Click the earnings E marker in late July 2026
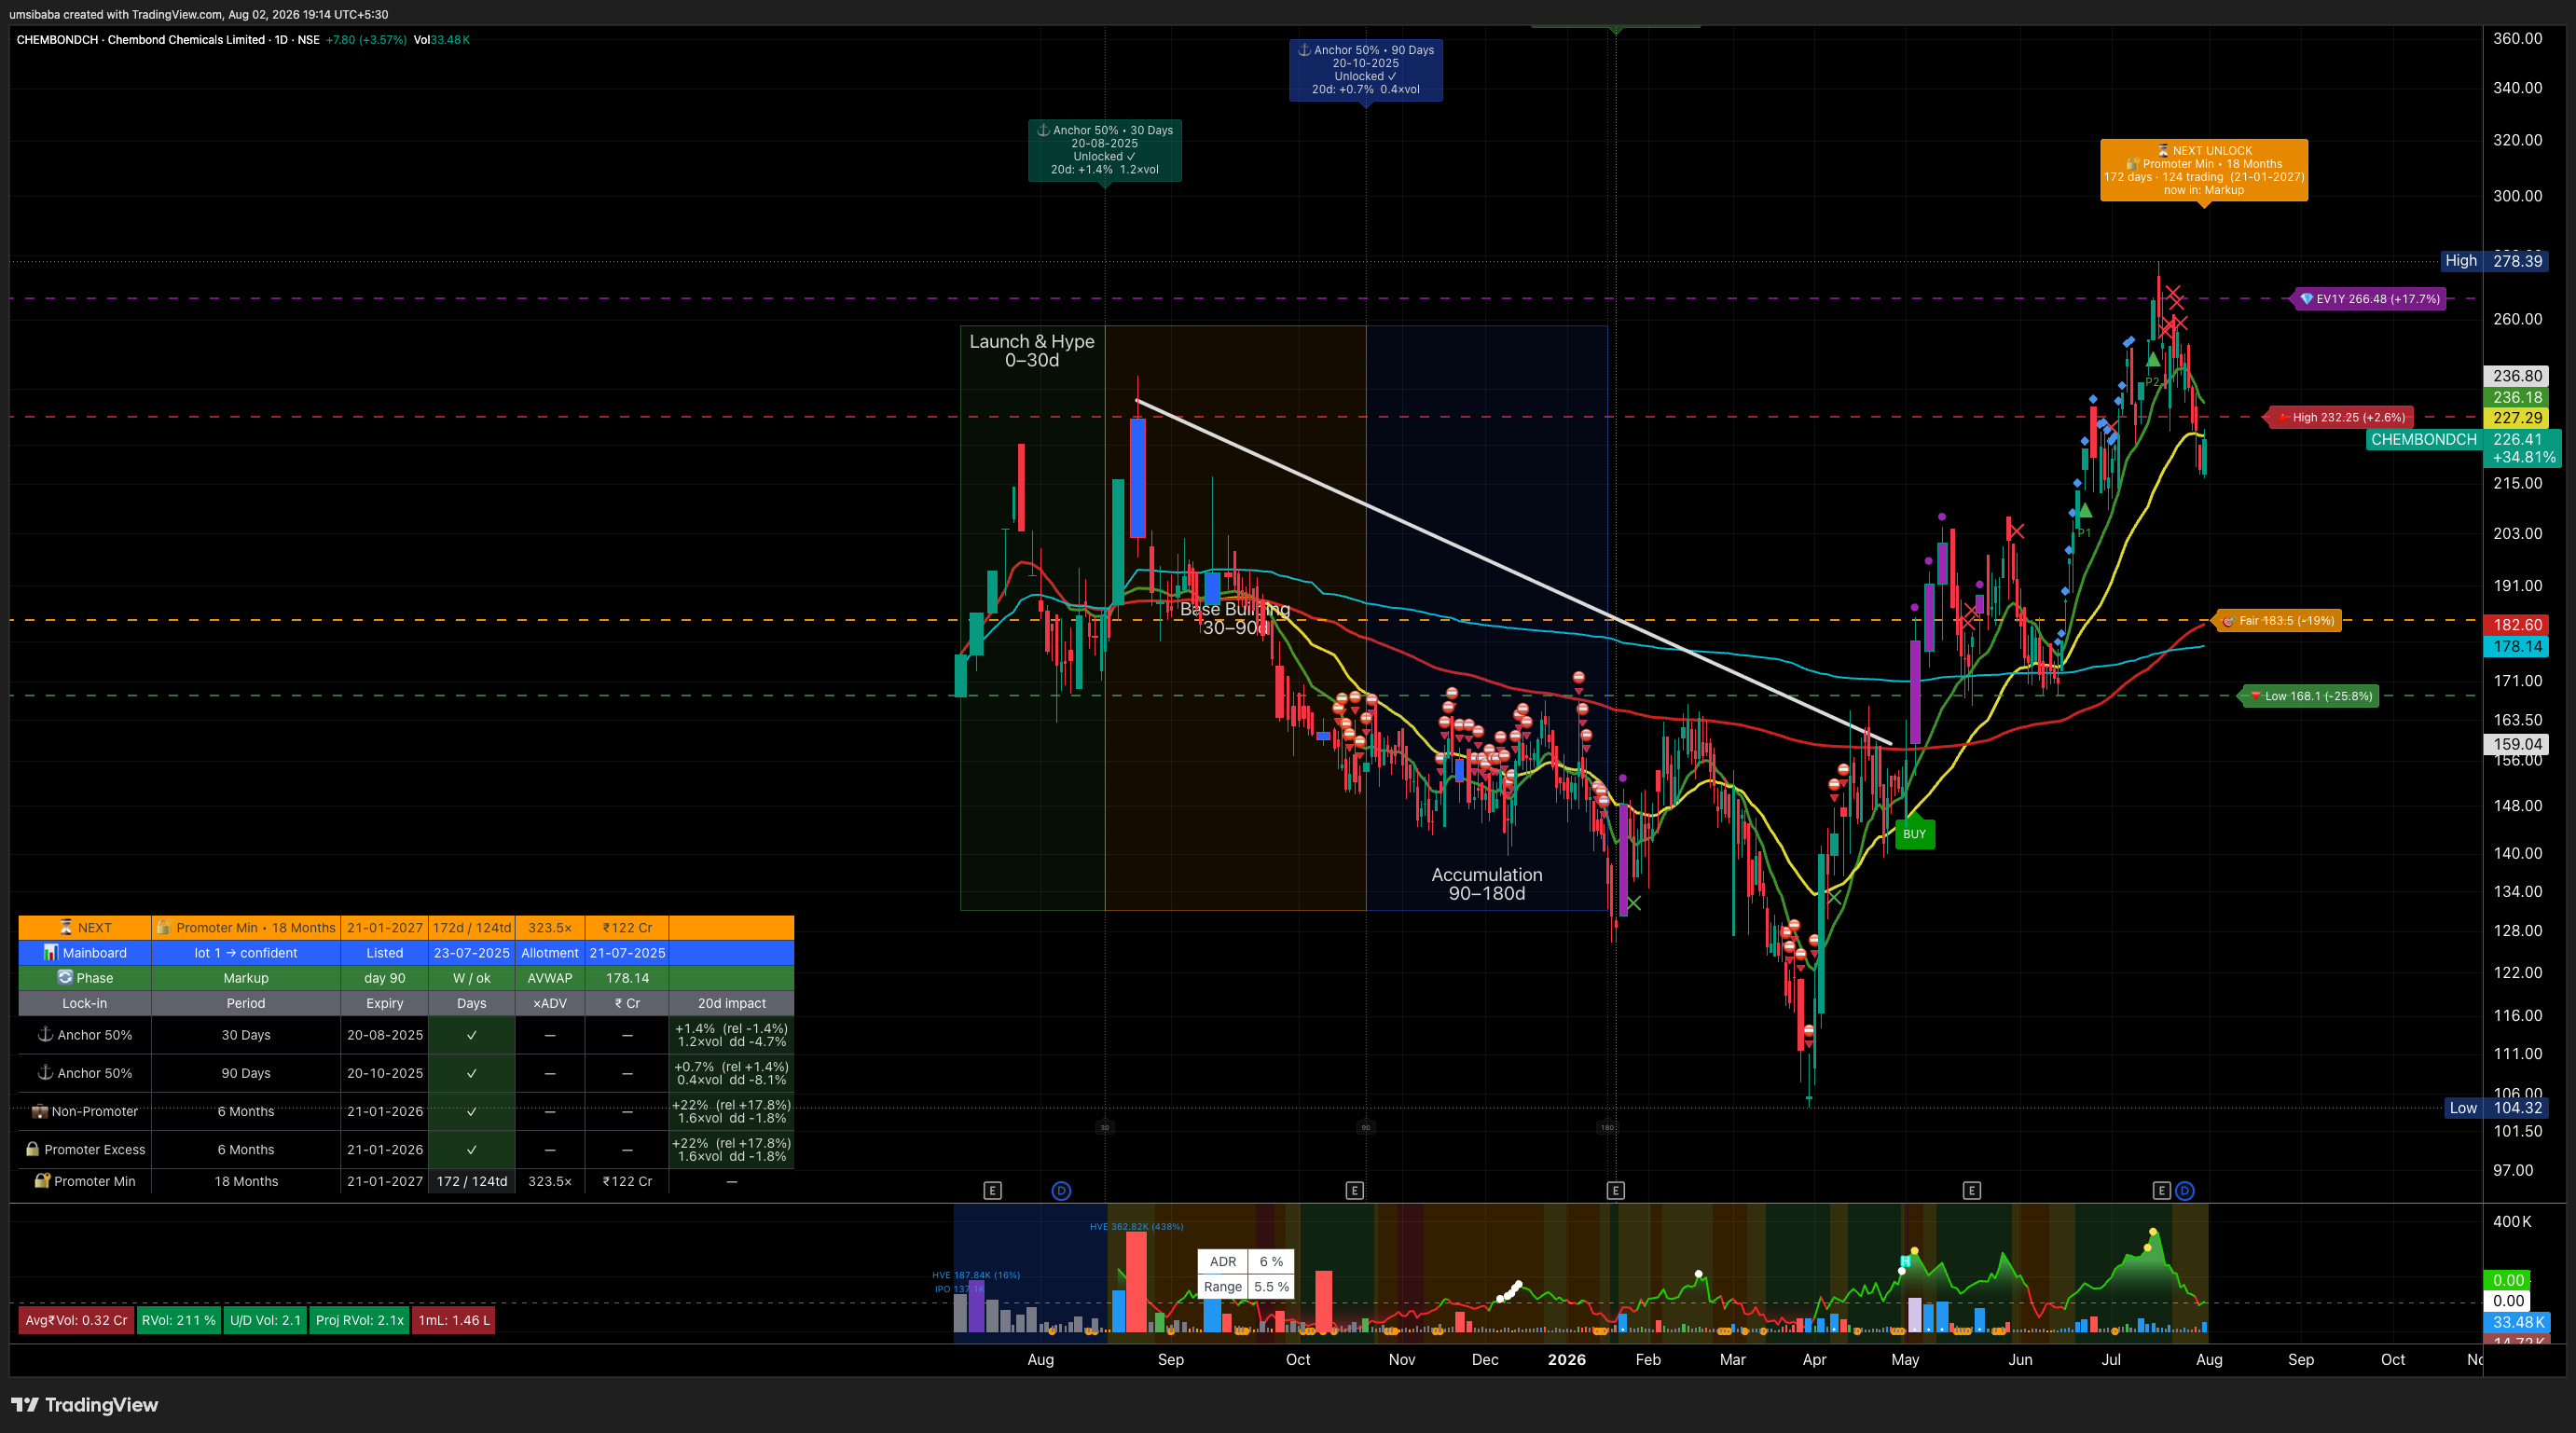 pyautogui.click(x=2161, y=1190)
